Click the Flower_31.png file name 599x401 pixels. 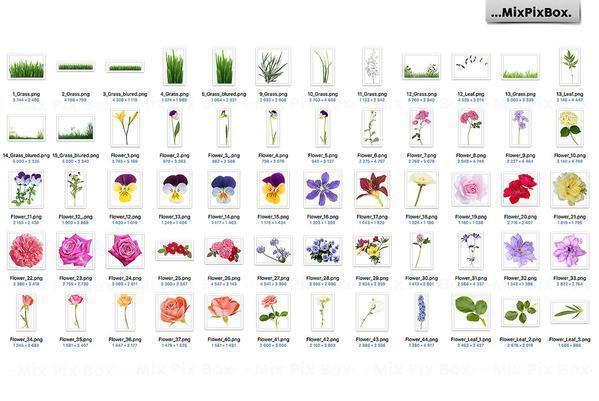click(471, 278)
